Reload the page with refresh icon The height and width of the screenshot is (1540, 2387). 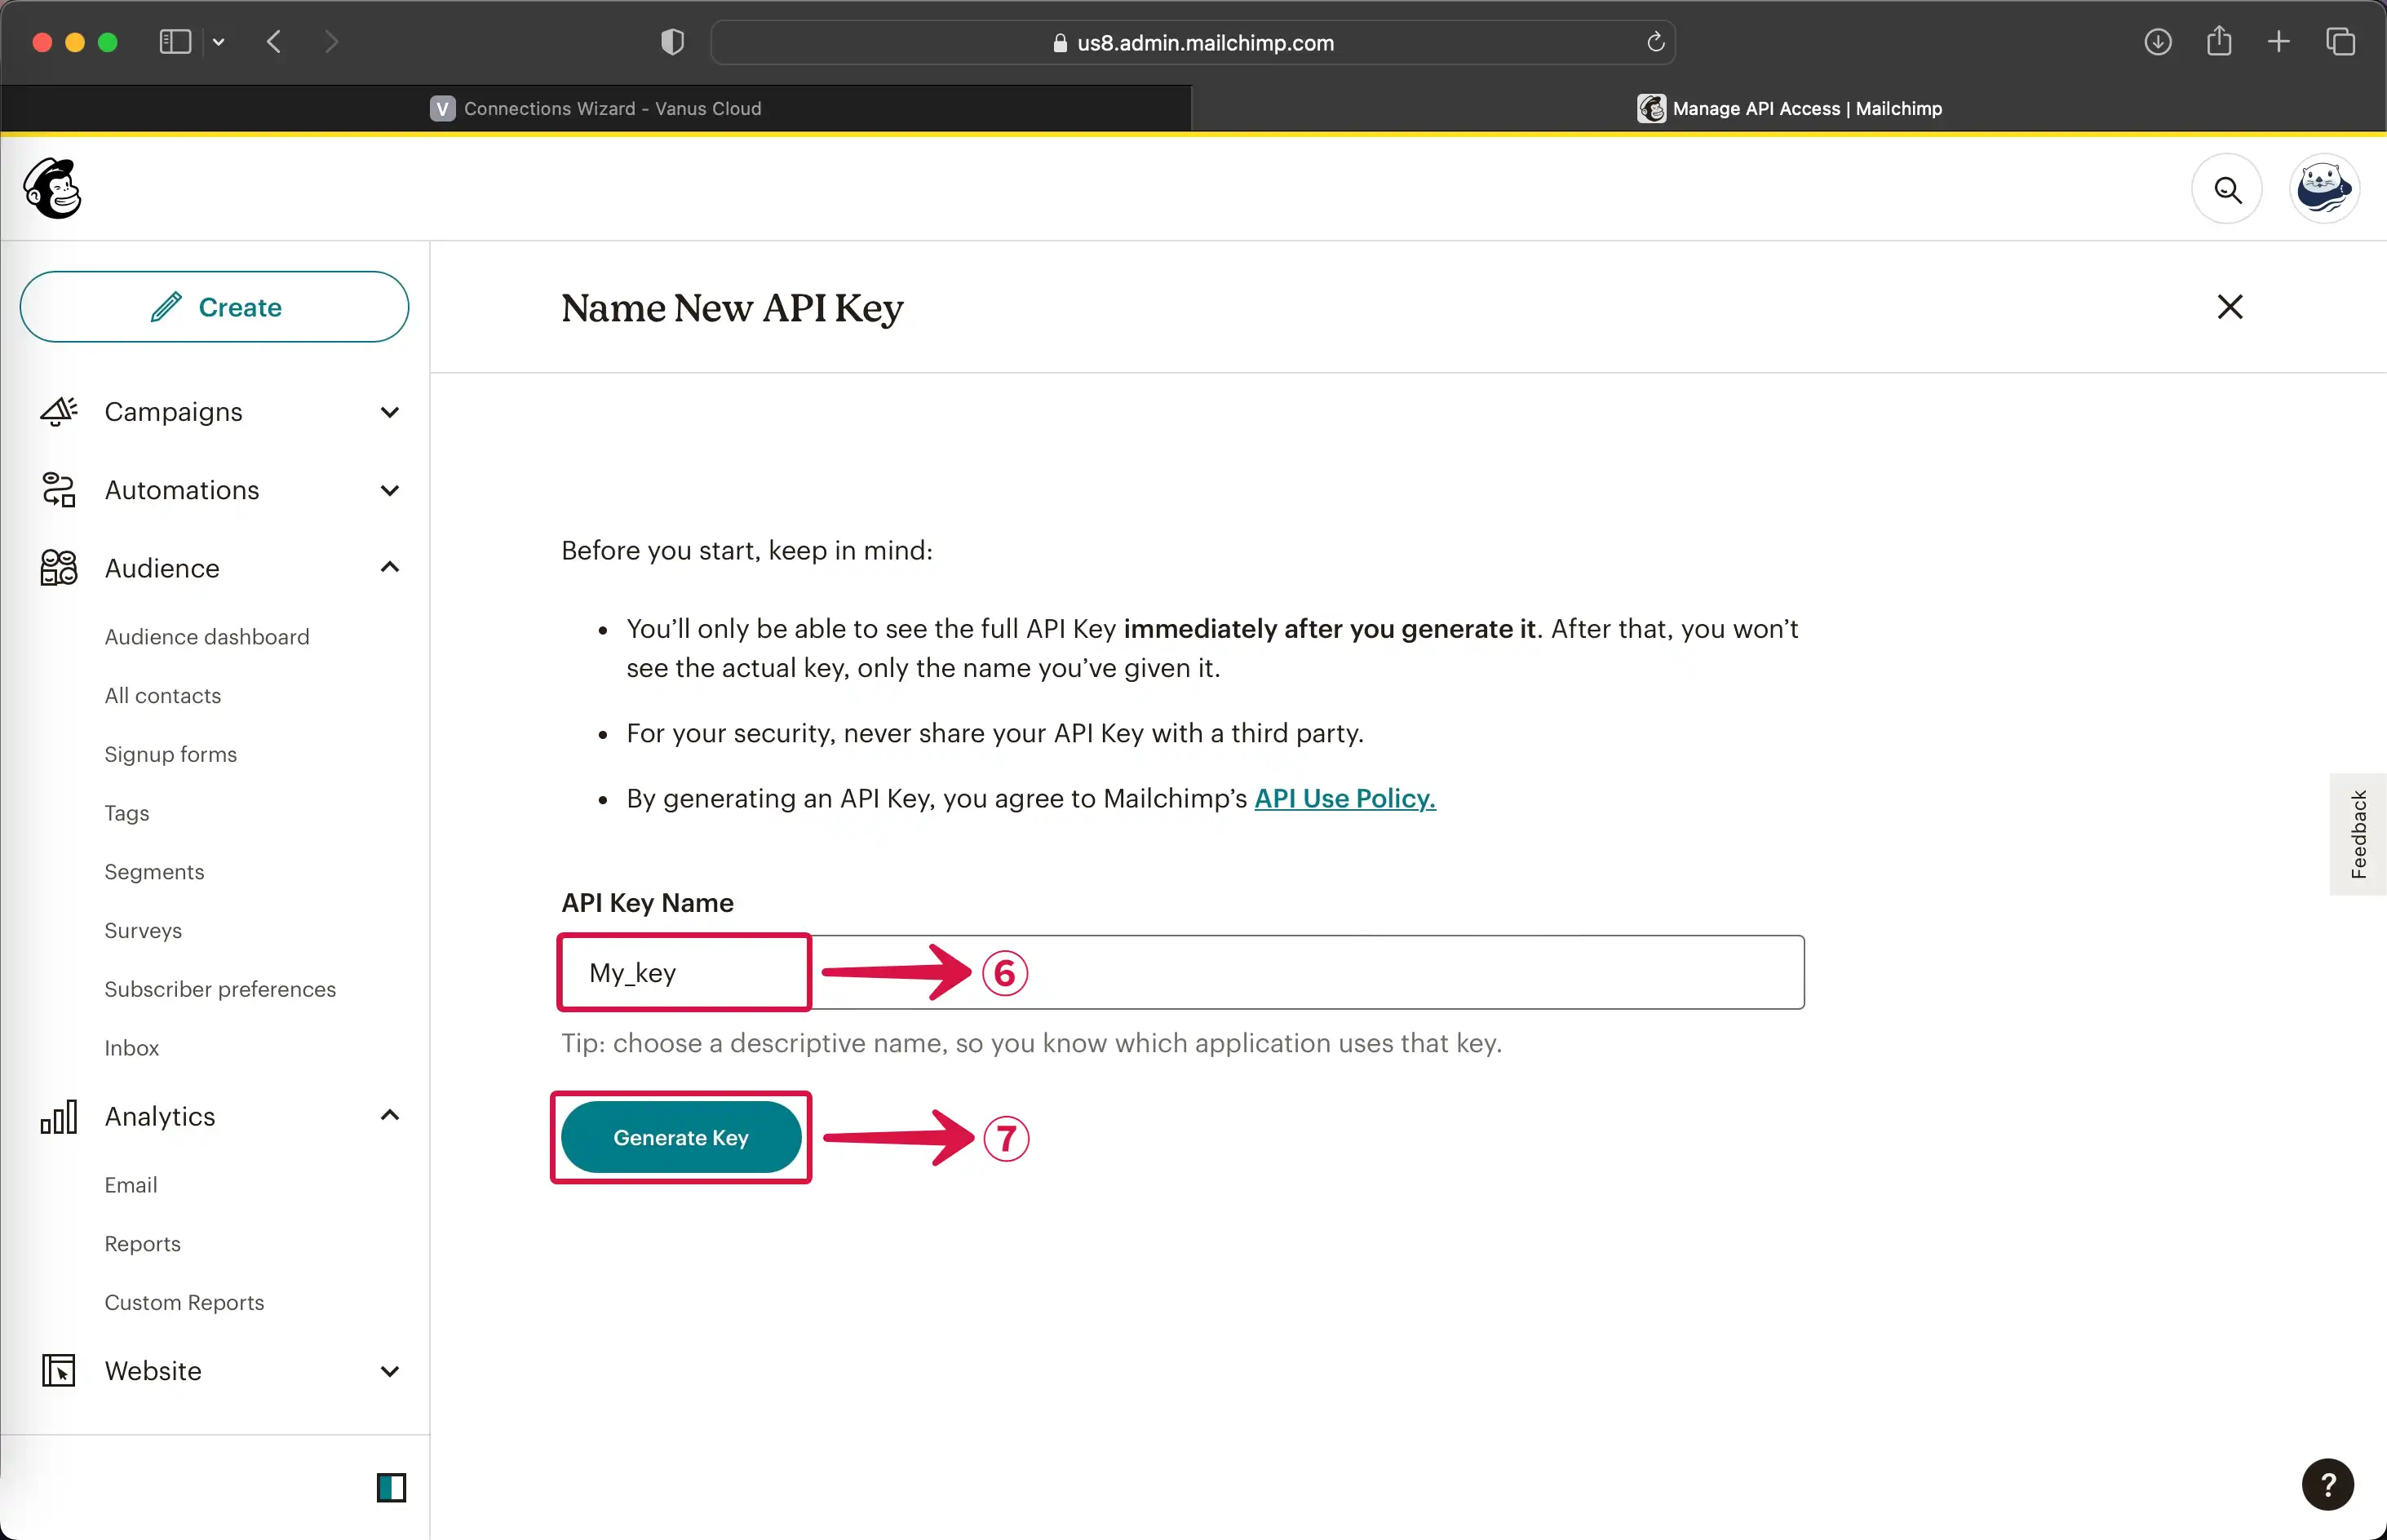pyautogui.click(x=1655, y=42)
